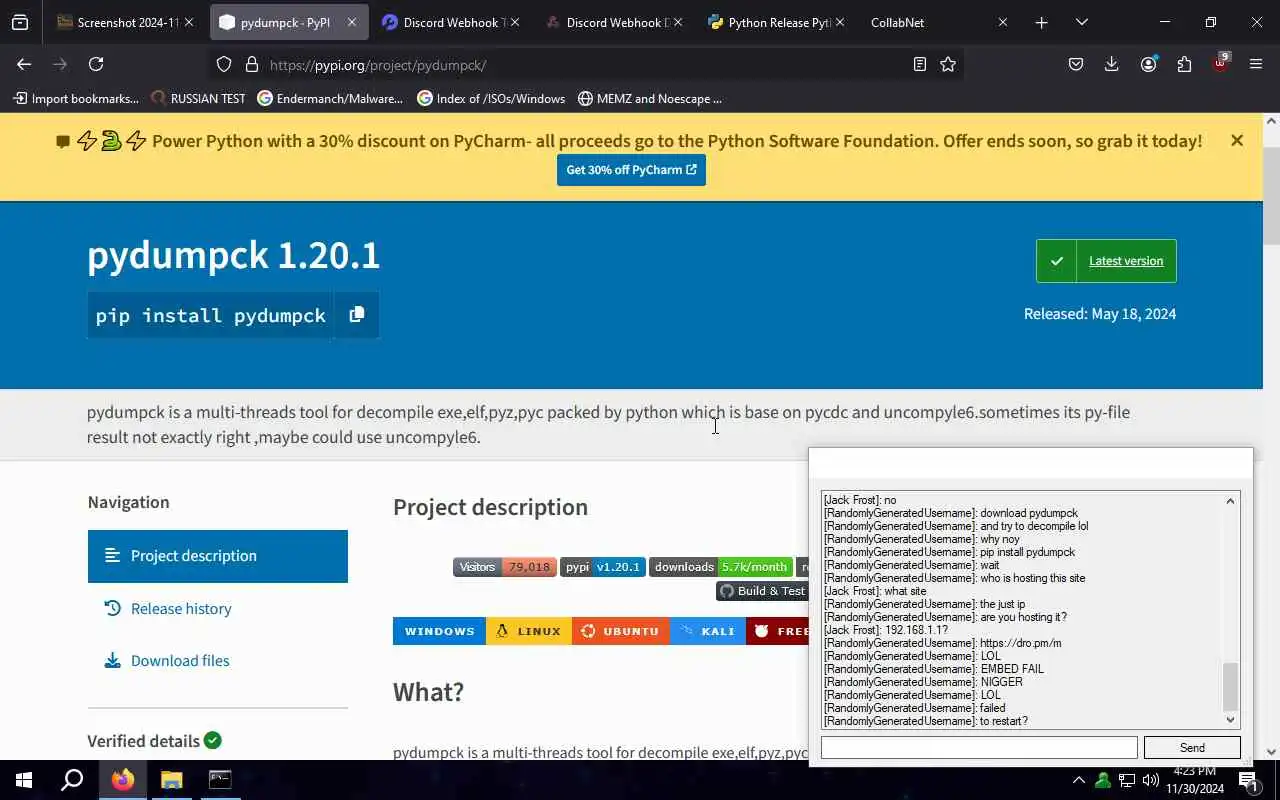Click the tracking protection shield icon
Screen dimensions: 1280x800
[x=224, y=64]
